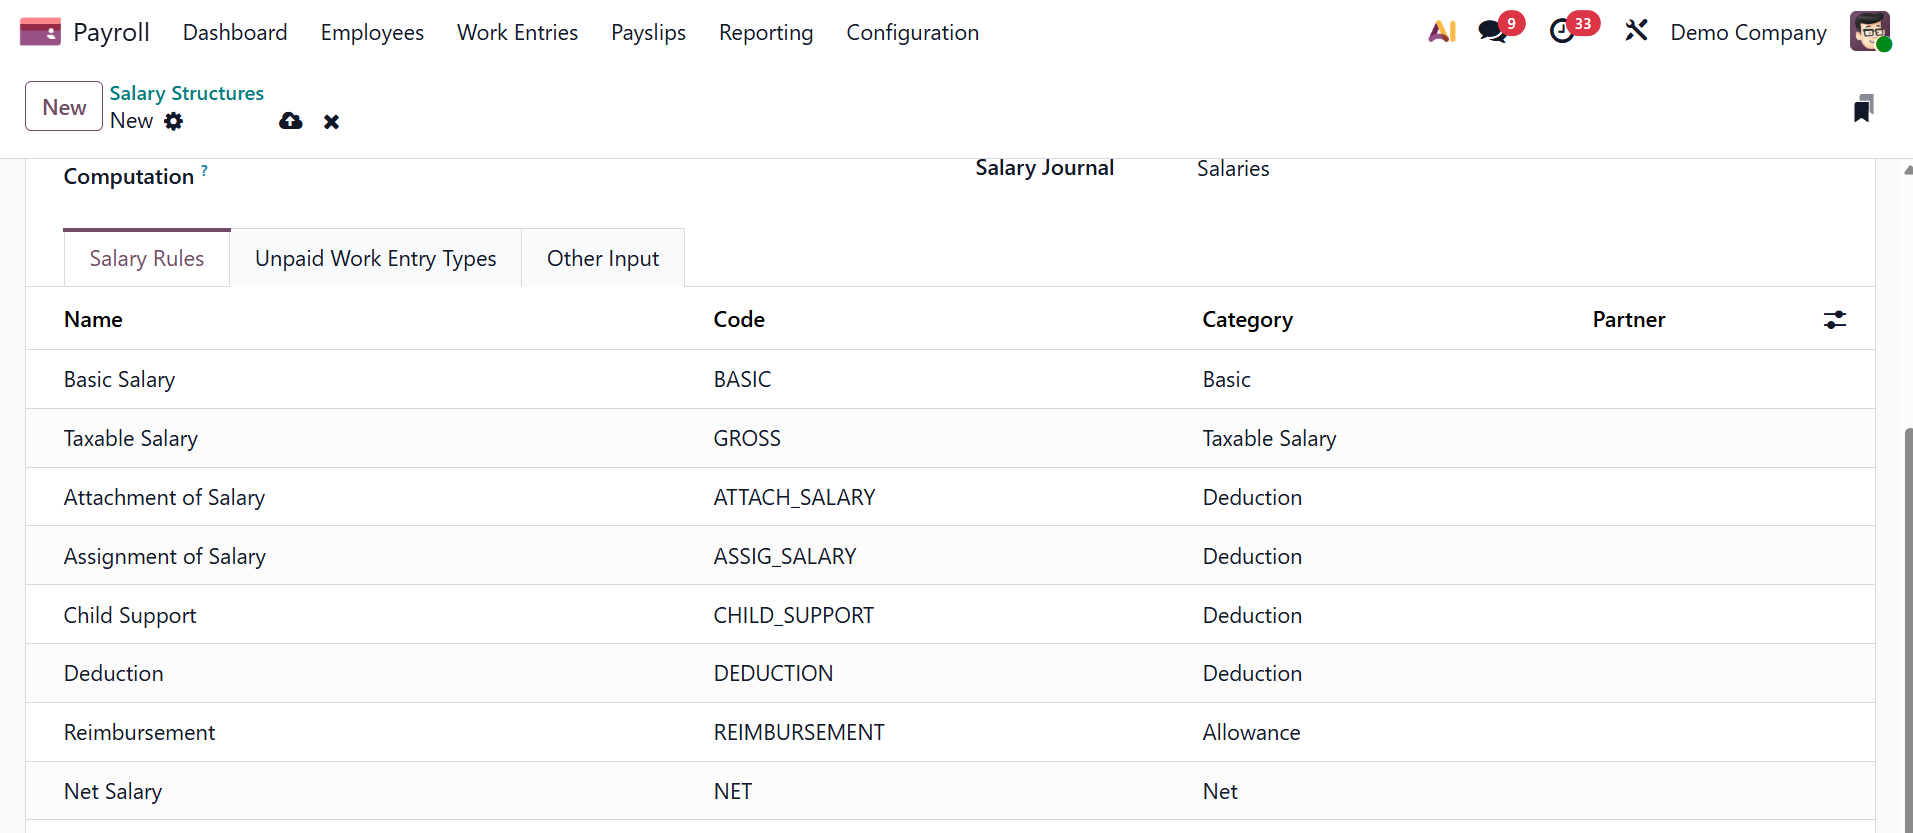The height and width of the screenshot is (833, 1913).
Task: Click the Salary Journal field value Salaries
Action: (x=1233, y=169)
